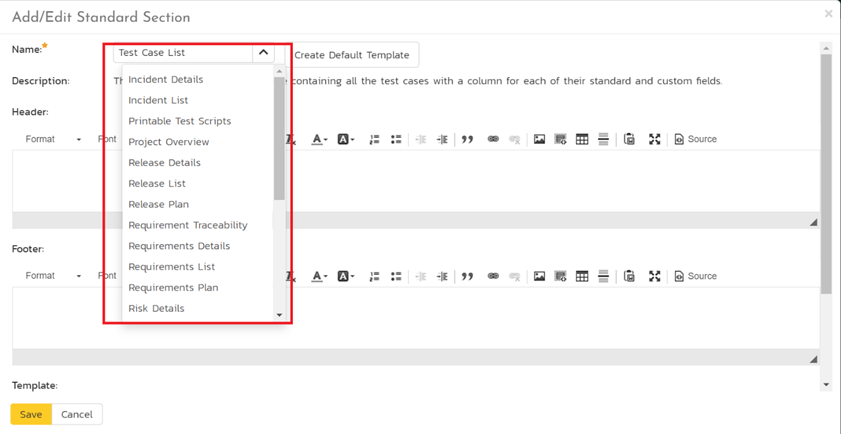This screenshot has height=434, width=841.
Task: Choose Printable Test Scripts option
Action: (179, 121)
